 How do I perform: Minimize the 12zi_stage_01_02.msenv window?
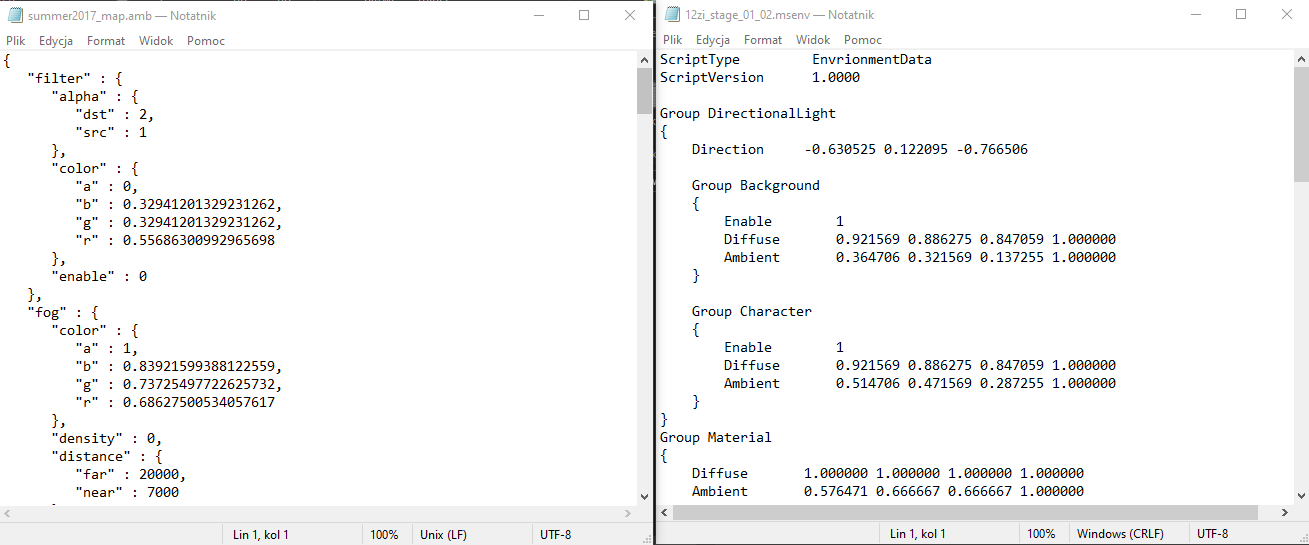pos(1196,15)
